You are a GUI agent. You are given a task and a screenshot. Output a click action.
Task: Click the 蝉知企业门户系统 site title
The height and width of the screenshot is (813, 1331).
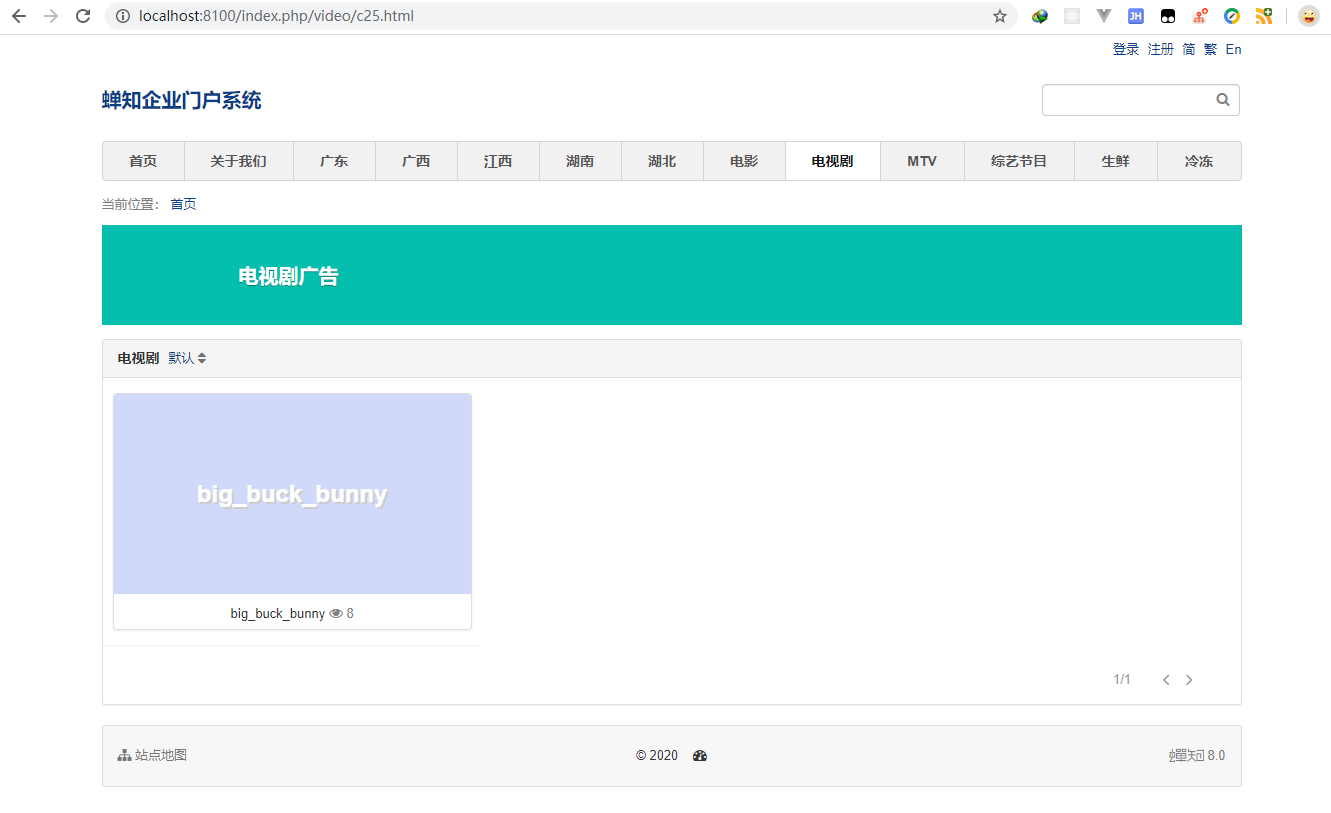point(182,100)
